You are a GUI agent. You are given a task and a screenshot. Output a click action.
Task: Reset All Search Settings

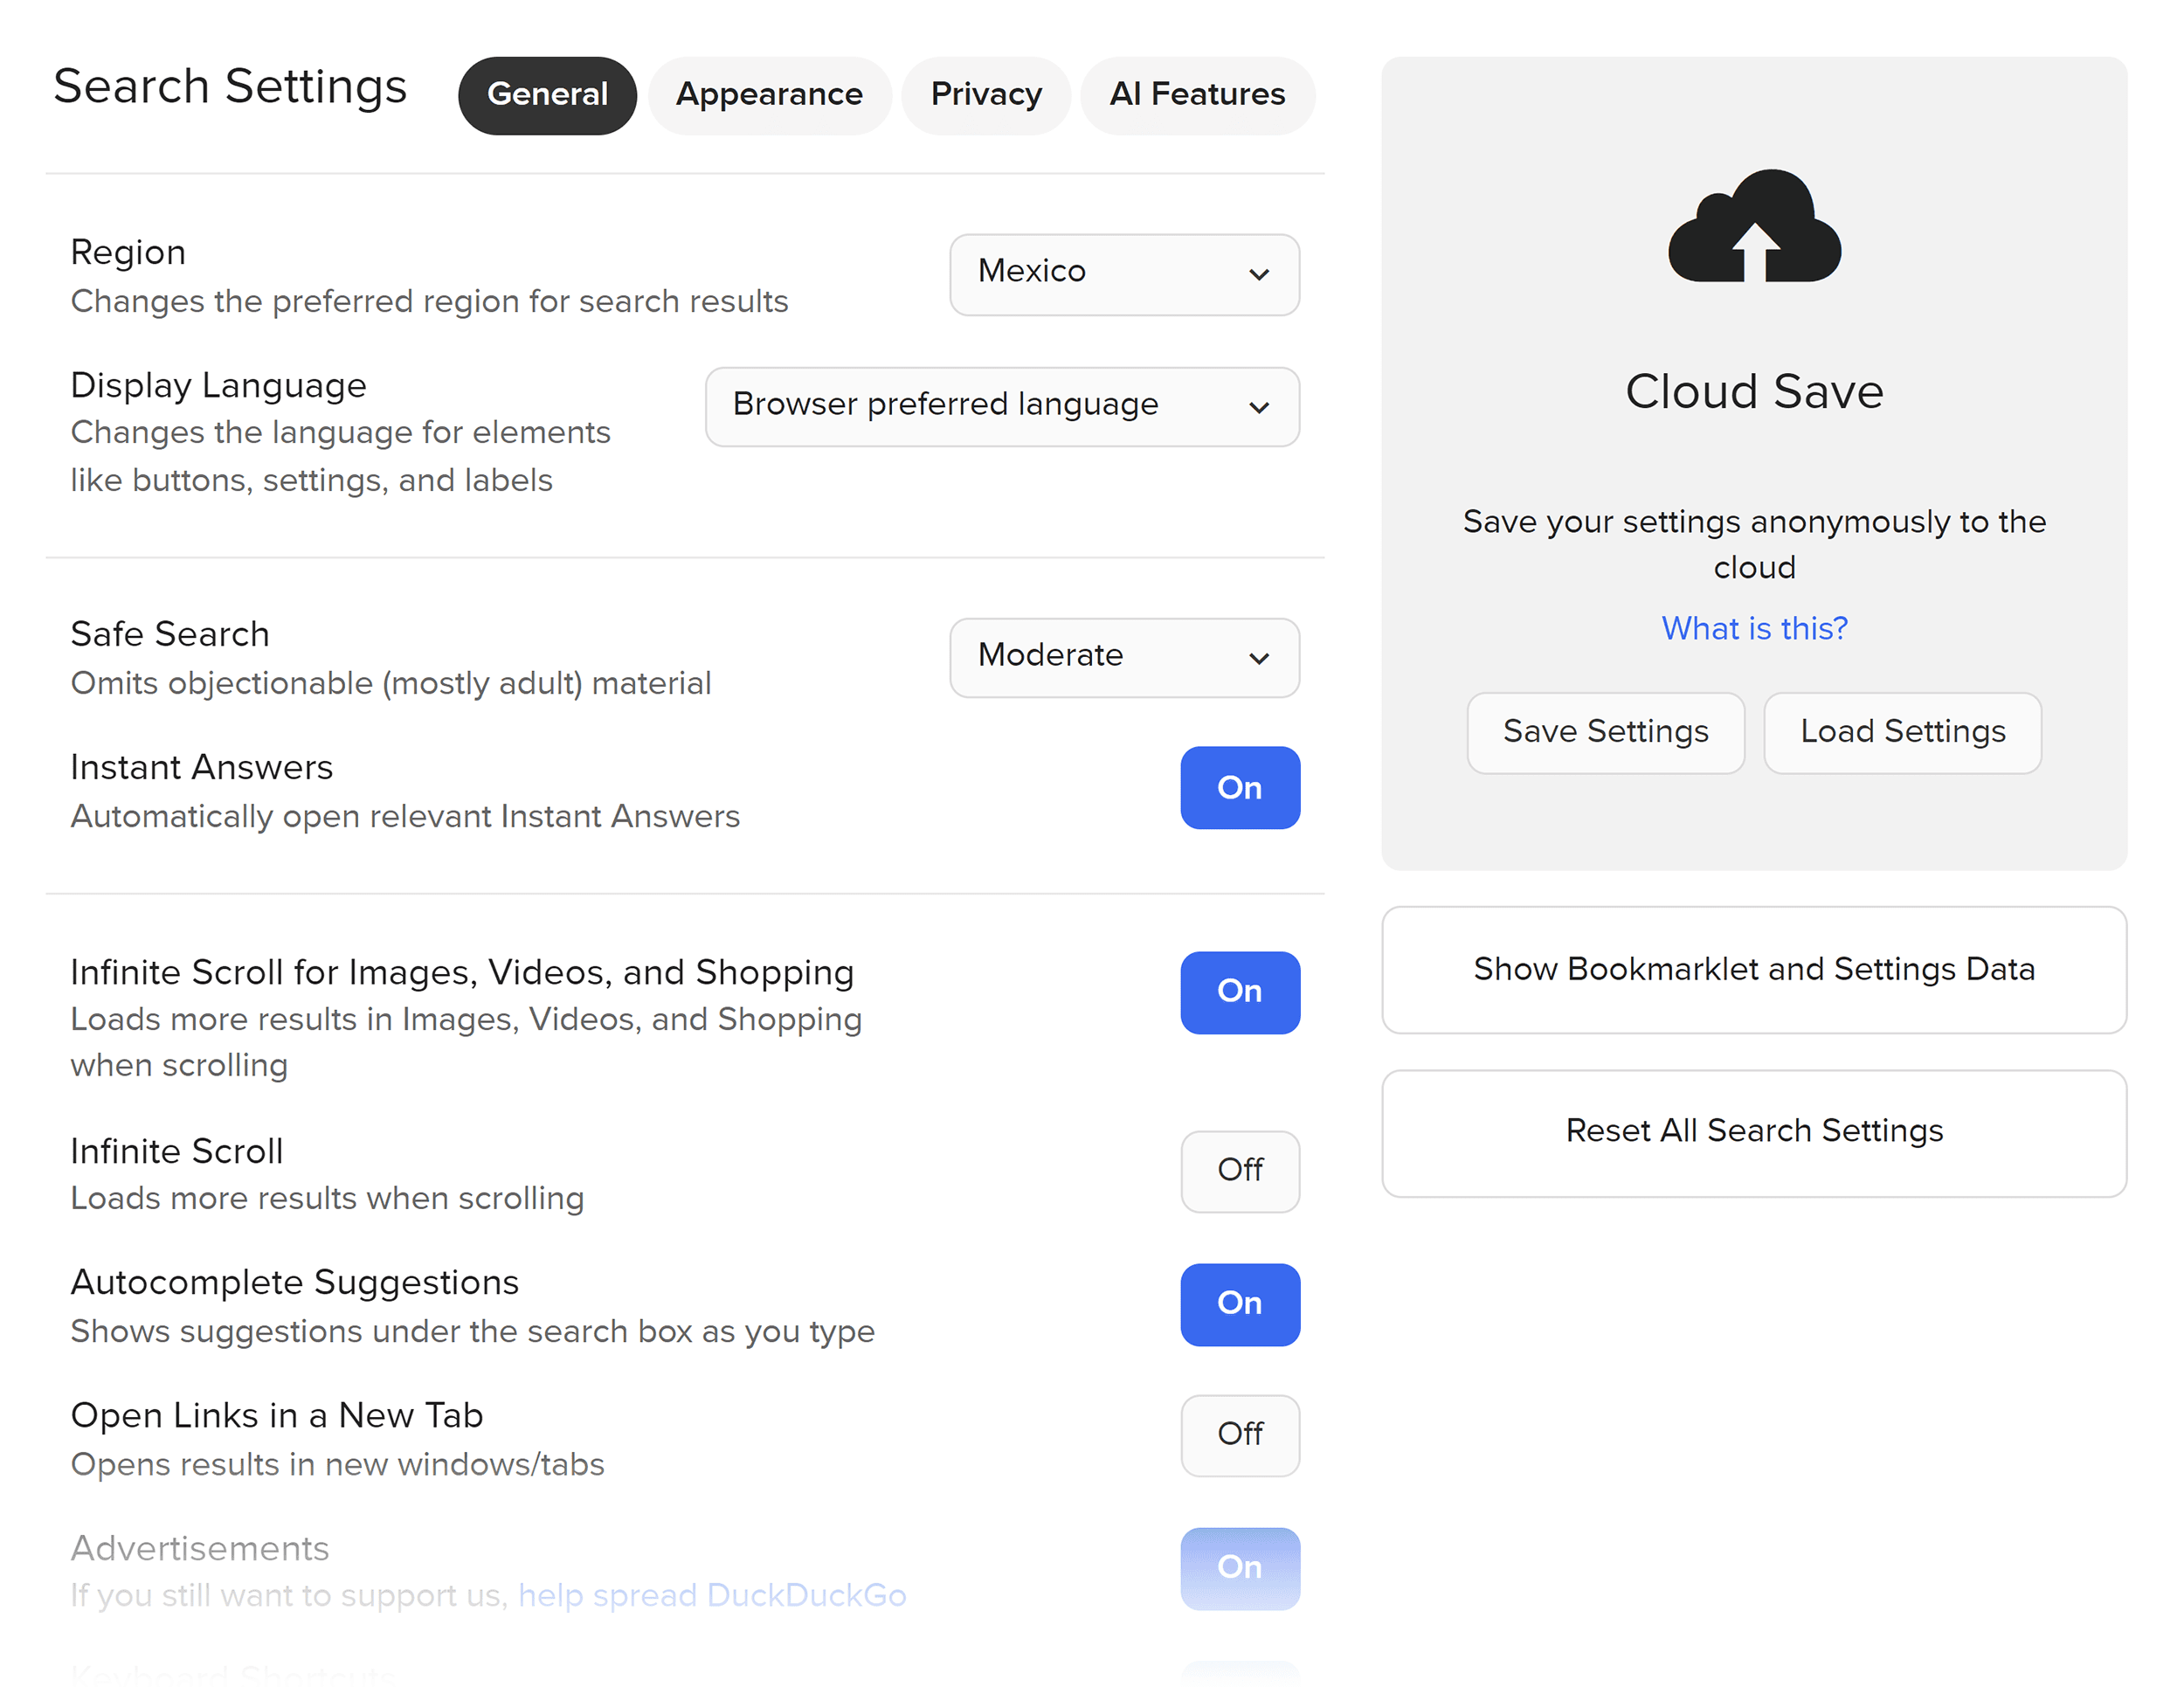coord(1754,1131)
